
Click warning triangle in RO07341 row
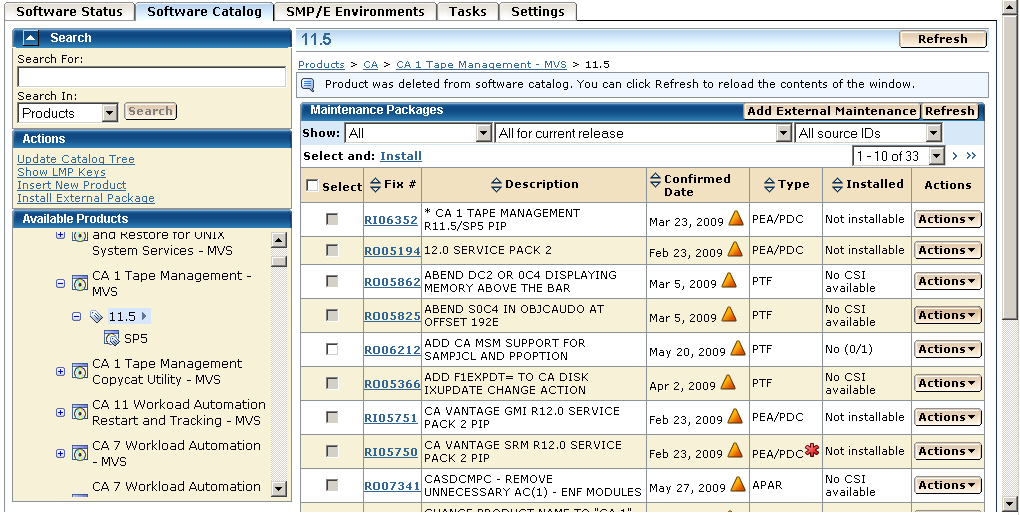click(x=738, y=484)
